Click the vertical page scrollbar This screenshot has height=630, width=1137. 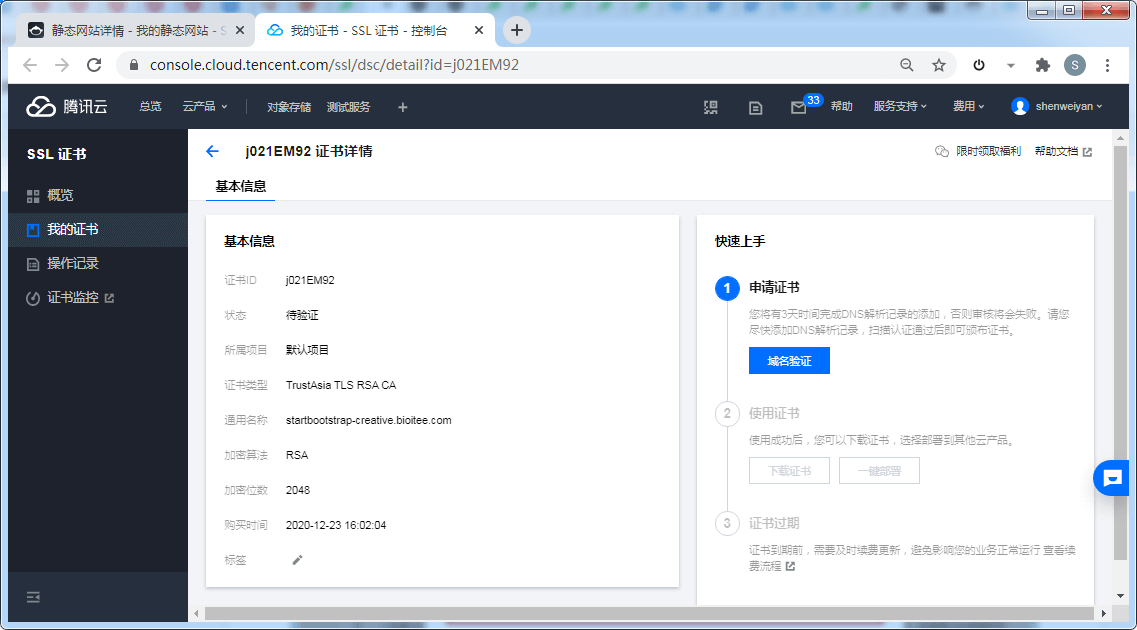(x=1120, y=353)
